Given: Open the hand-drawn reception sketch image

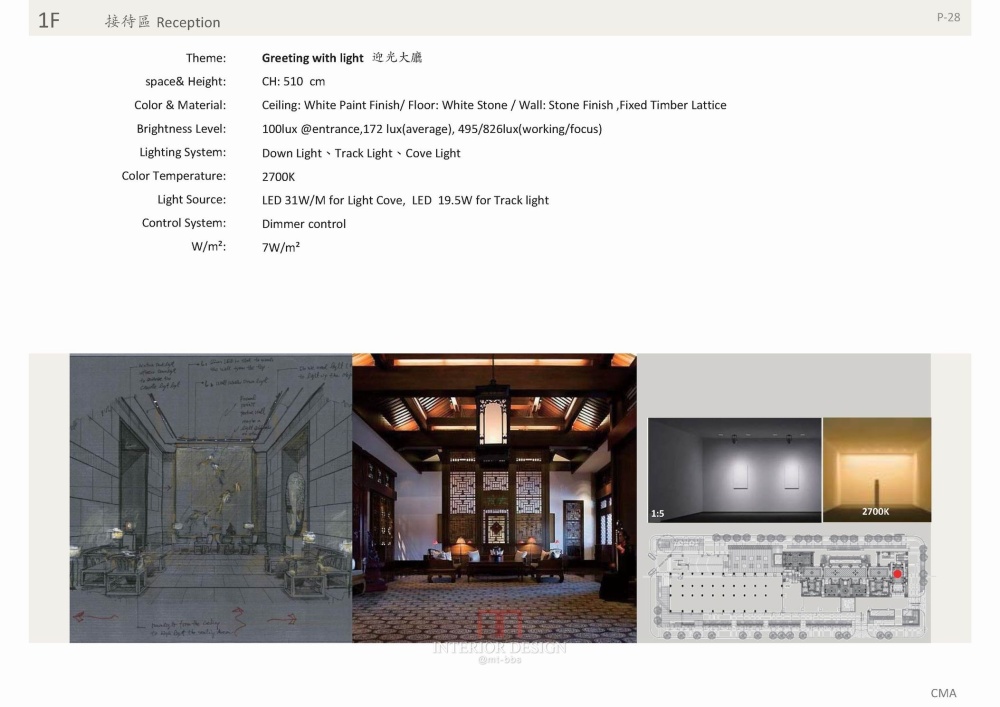Looking at the screenshot, I should click(x=210, y=498).
